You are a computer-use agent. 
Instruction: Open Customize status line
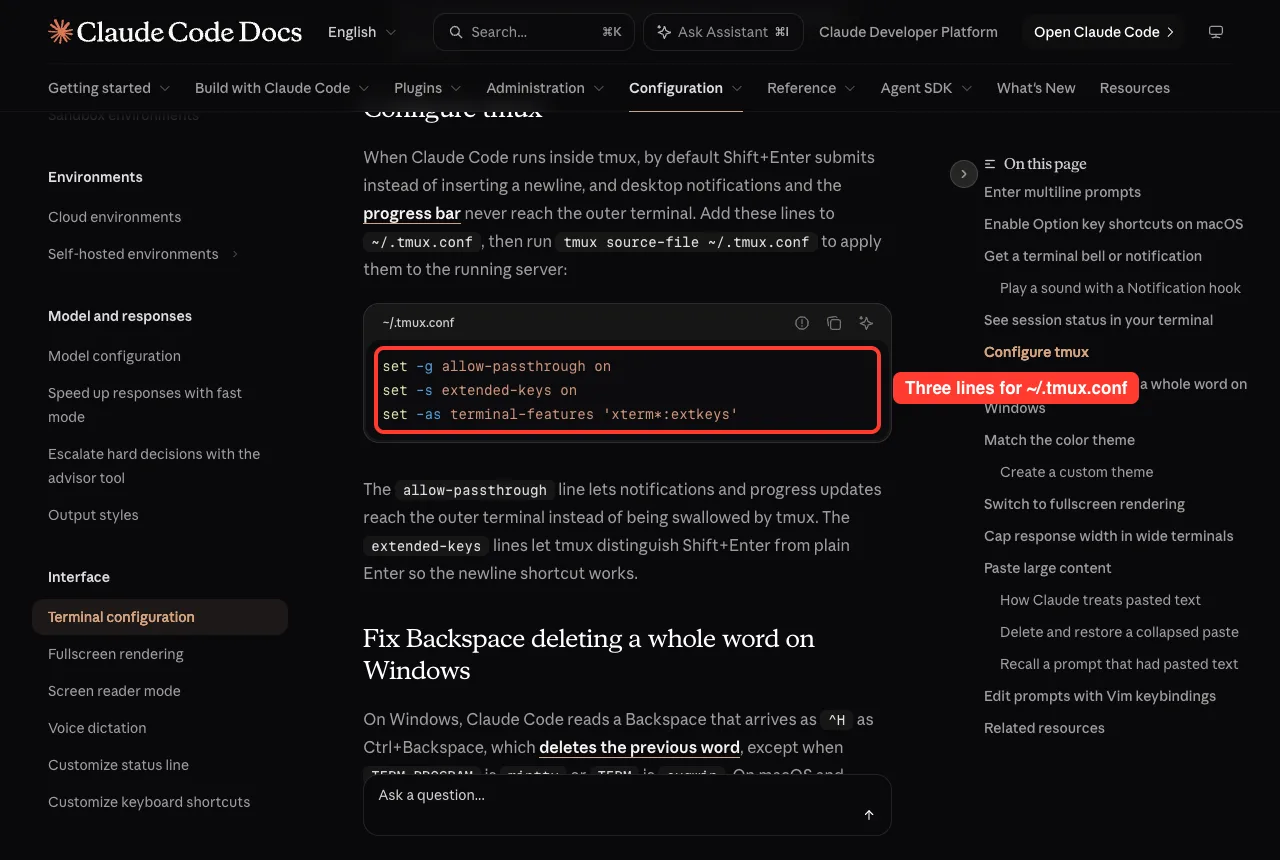coord(118,765)
